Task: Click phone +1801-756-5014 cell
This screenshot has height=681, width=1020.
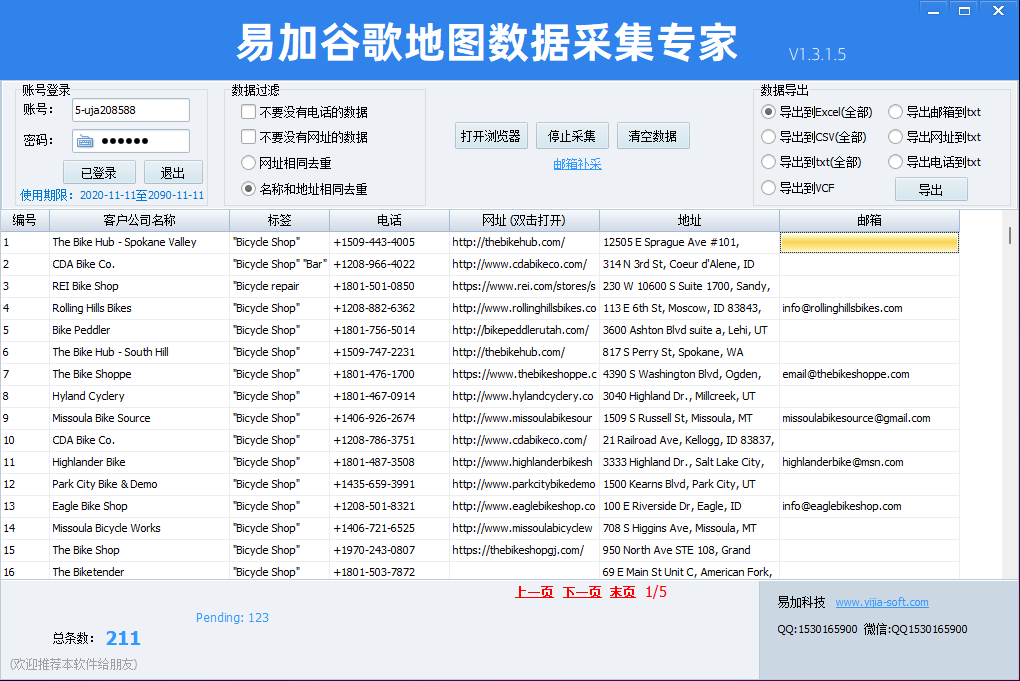Action: coord(389,330)
